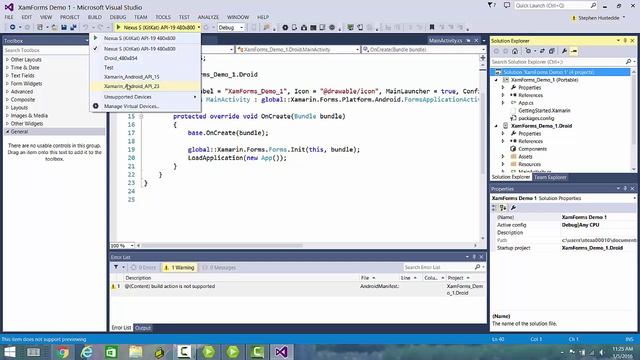The width and height of the screenshot is (640, 360).
Task: Open the Debug configuration dropdown
Action: pos(231,27)
